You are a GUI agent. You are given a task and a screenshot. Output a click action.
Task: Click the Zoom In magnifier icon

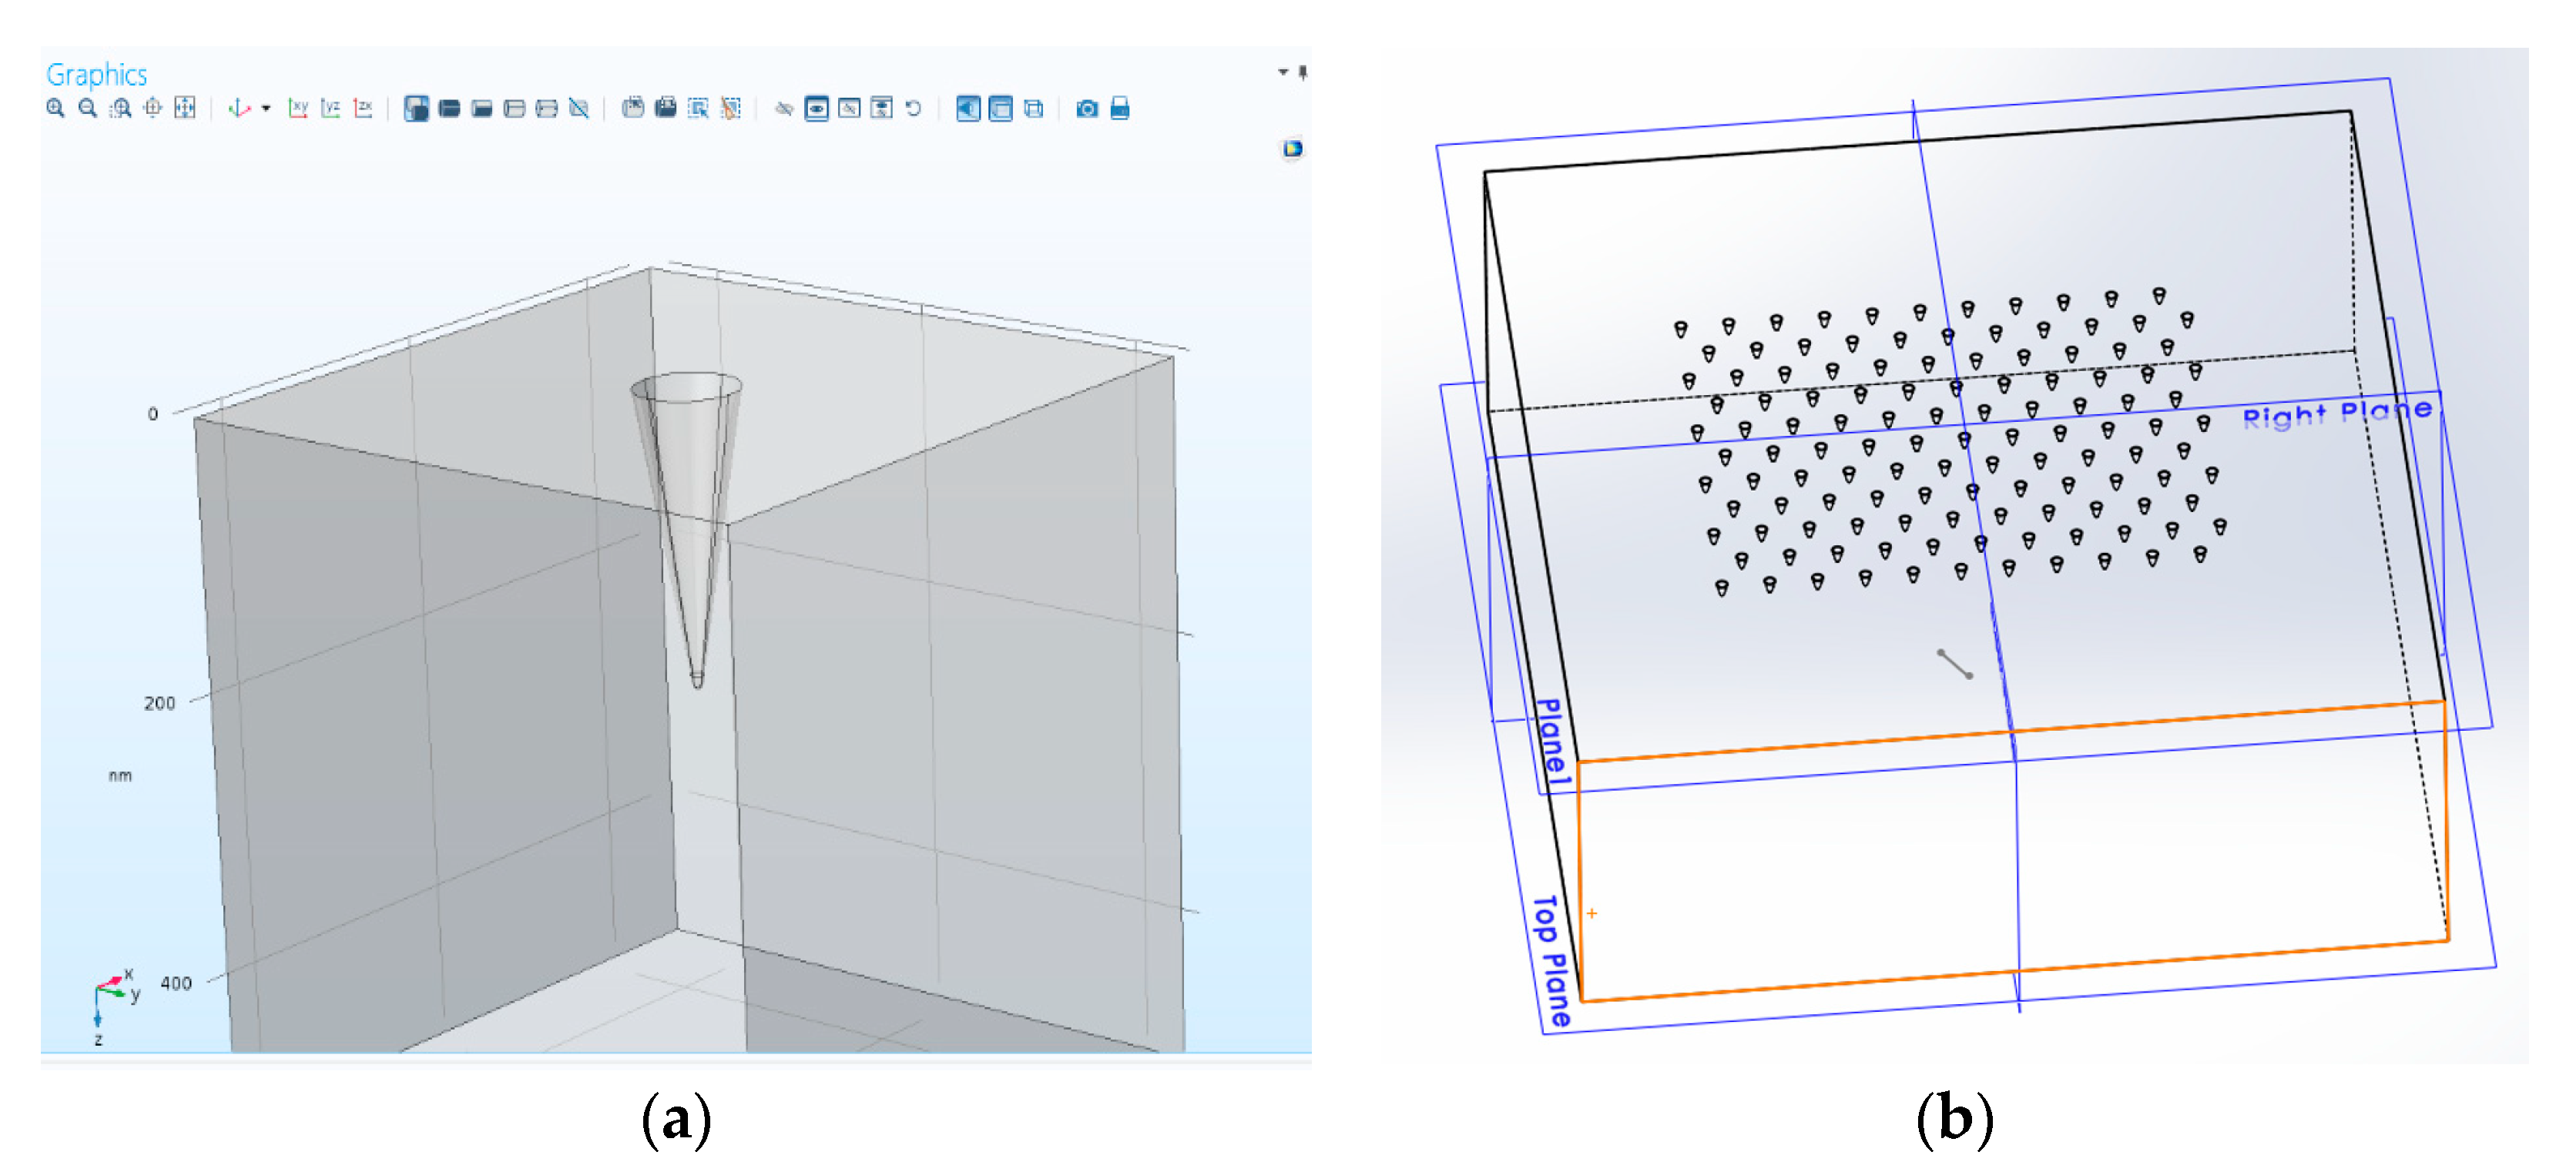[x=56, y=108]
